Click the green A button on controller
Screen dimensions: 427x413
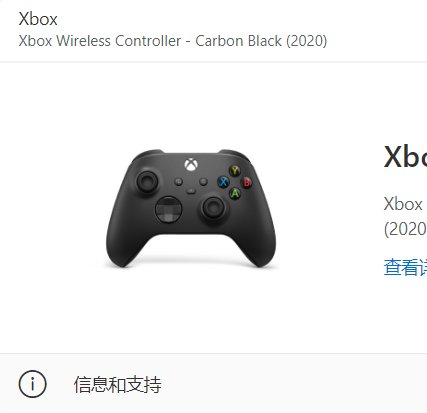point(235,193)
